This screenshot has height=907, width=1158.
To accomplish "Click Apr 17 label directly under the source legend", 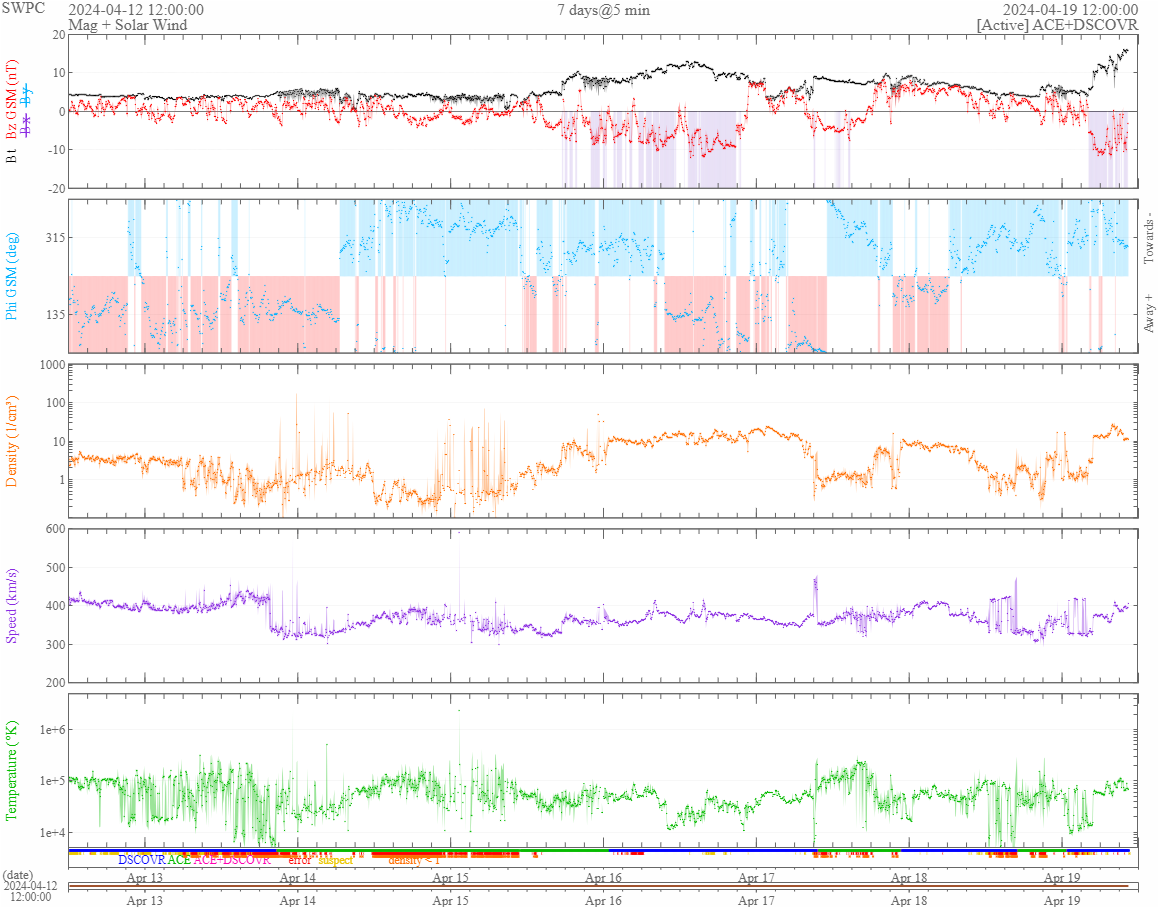I will 756,877.
